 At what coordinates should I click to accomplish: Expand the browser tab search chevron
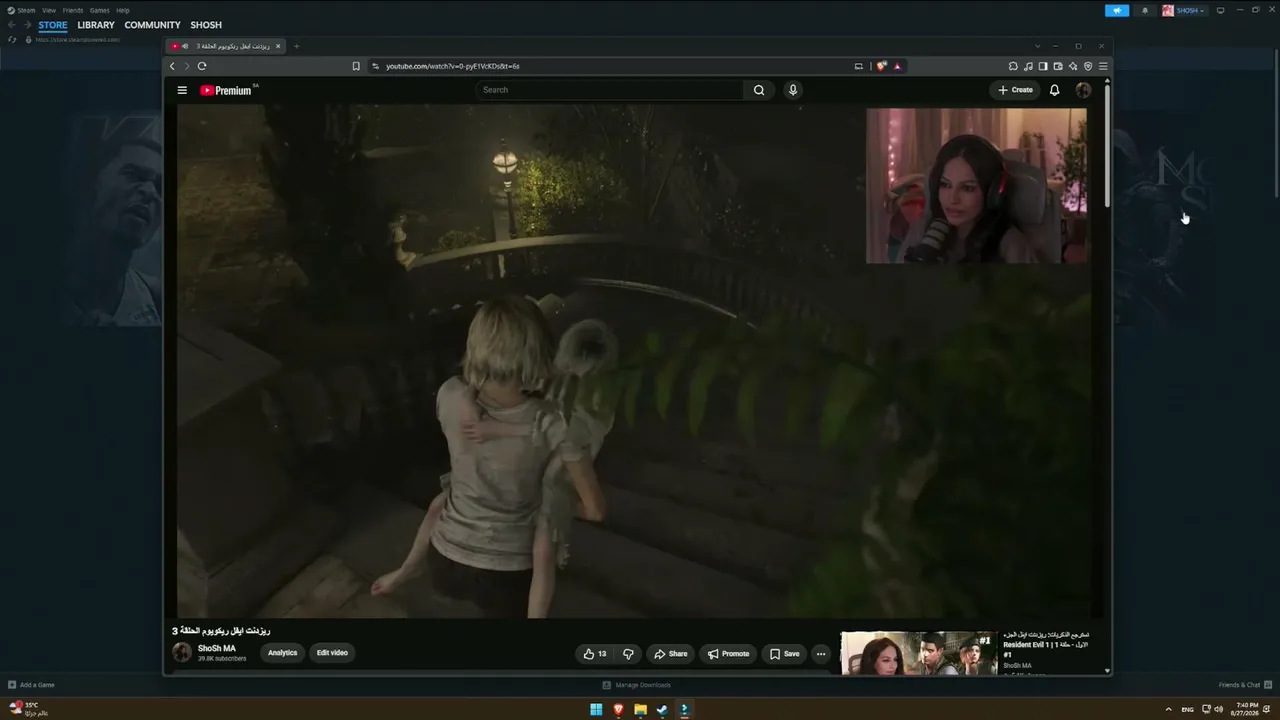[x=1037, y=46]
